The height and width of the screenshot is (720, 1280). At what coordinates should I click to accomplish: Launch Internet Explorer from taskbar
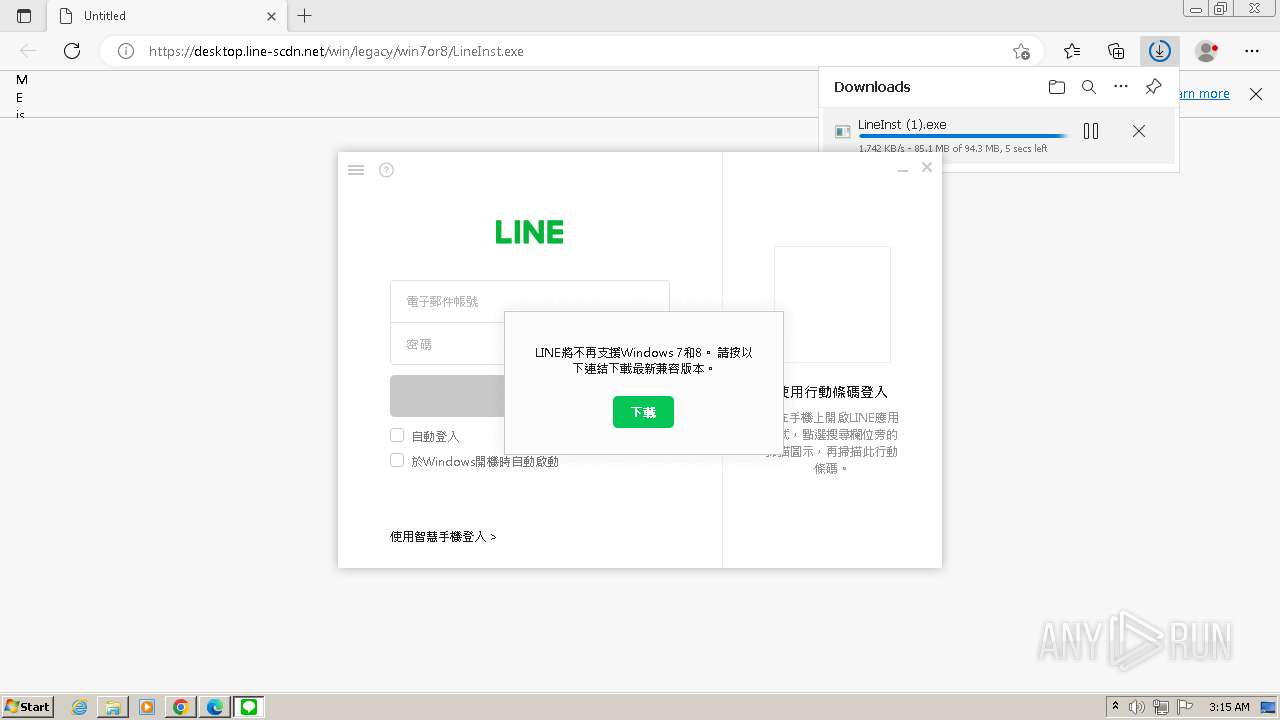click(x=80, y=707)
